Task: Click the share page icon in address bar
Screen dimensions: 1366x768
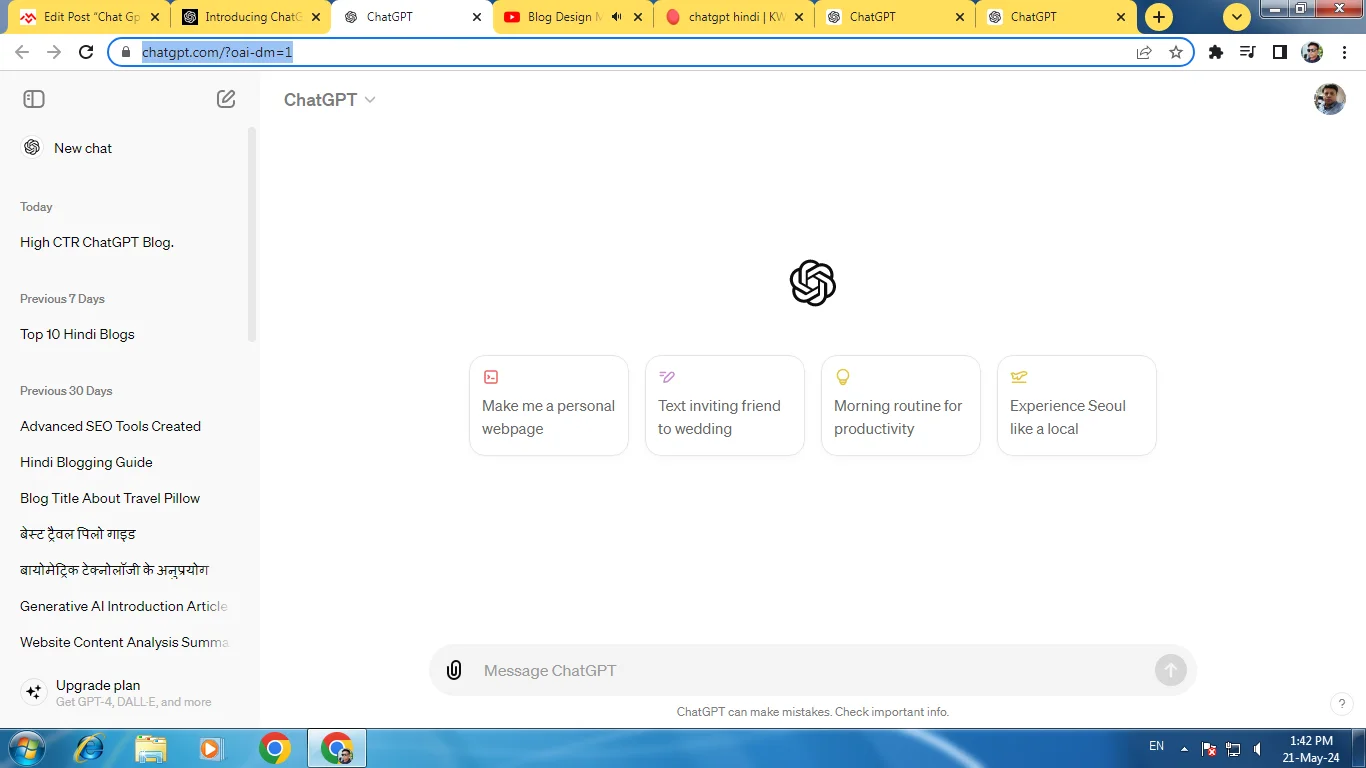Action: tap(1144, 52)
